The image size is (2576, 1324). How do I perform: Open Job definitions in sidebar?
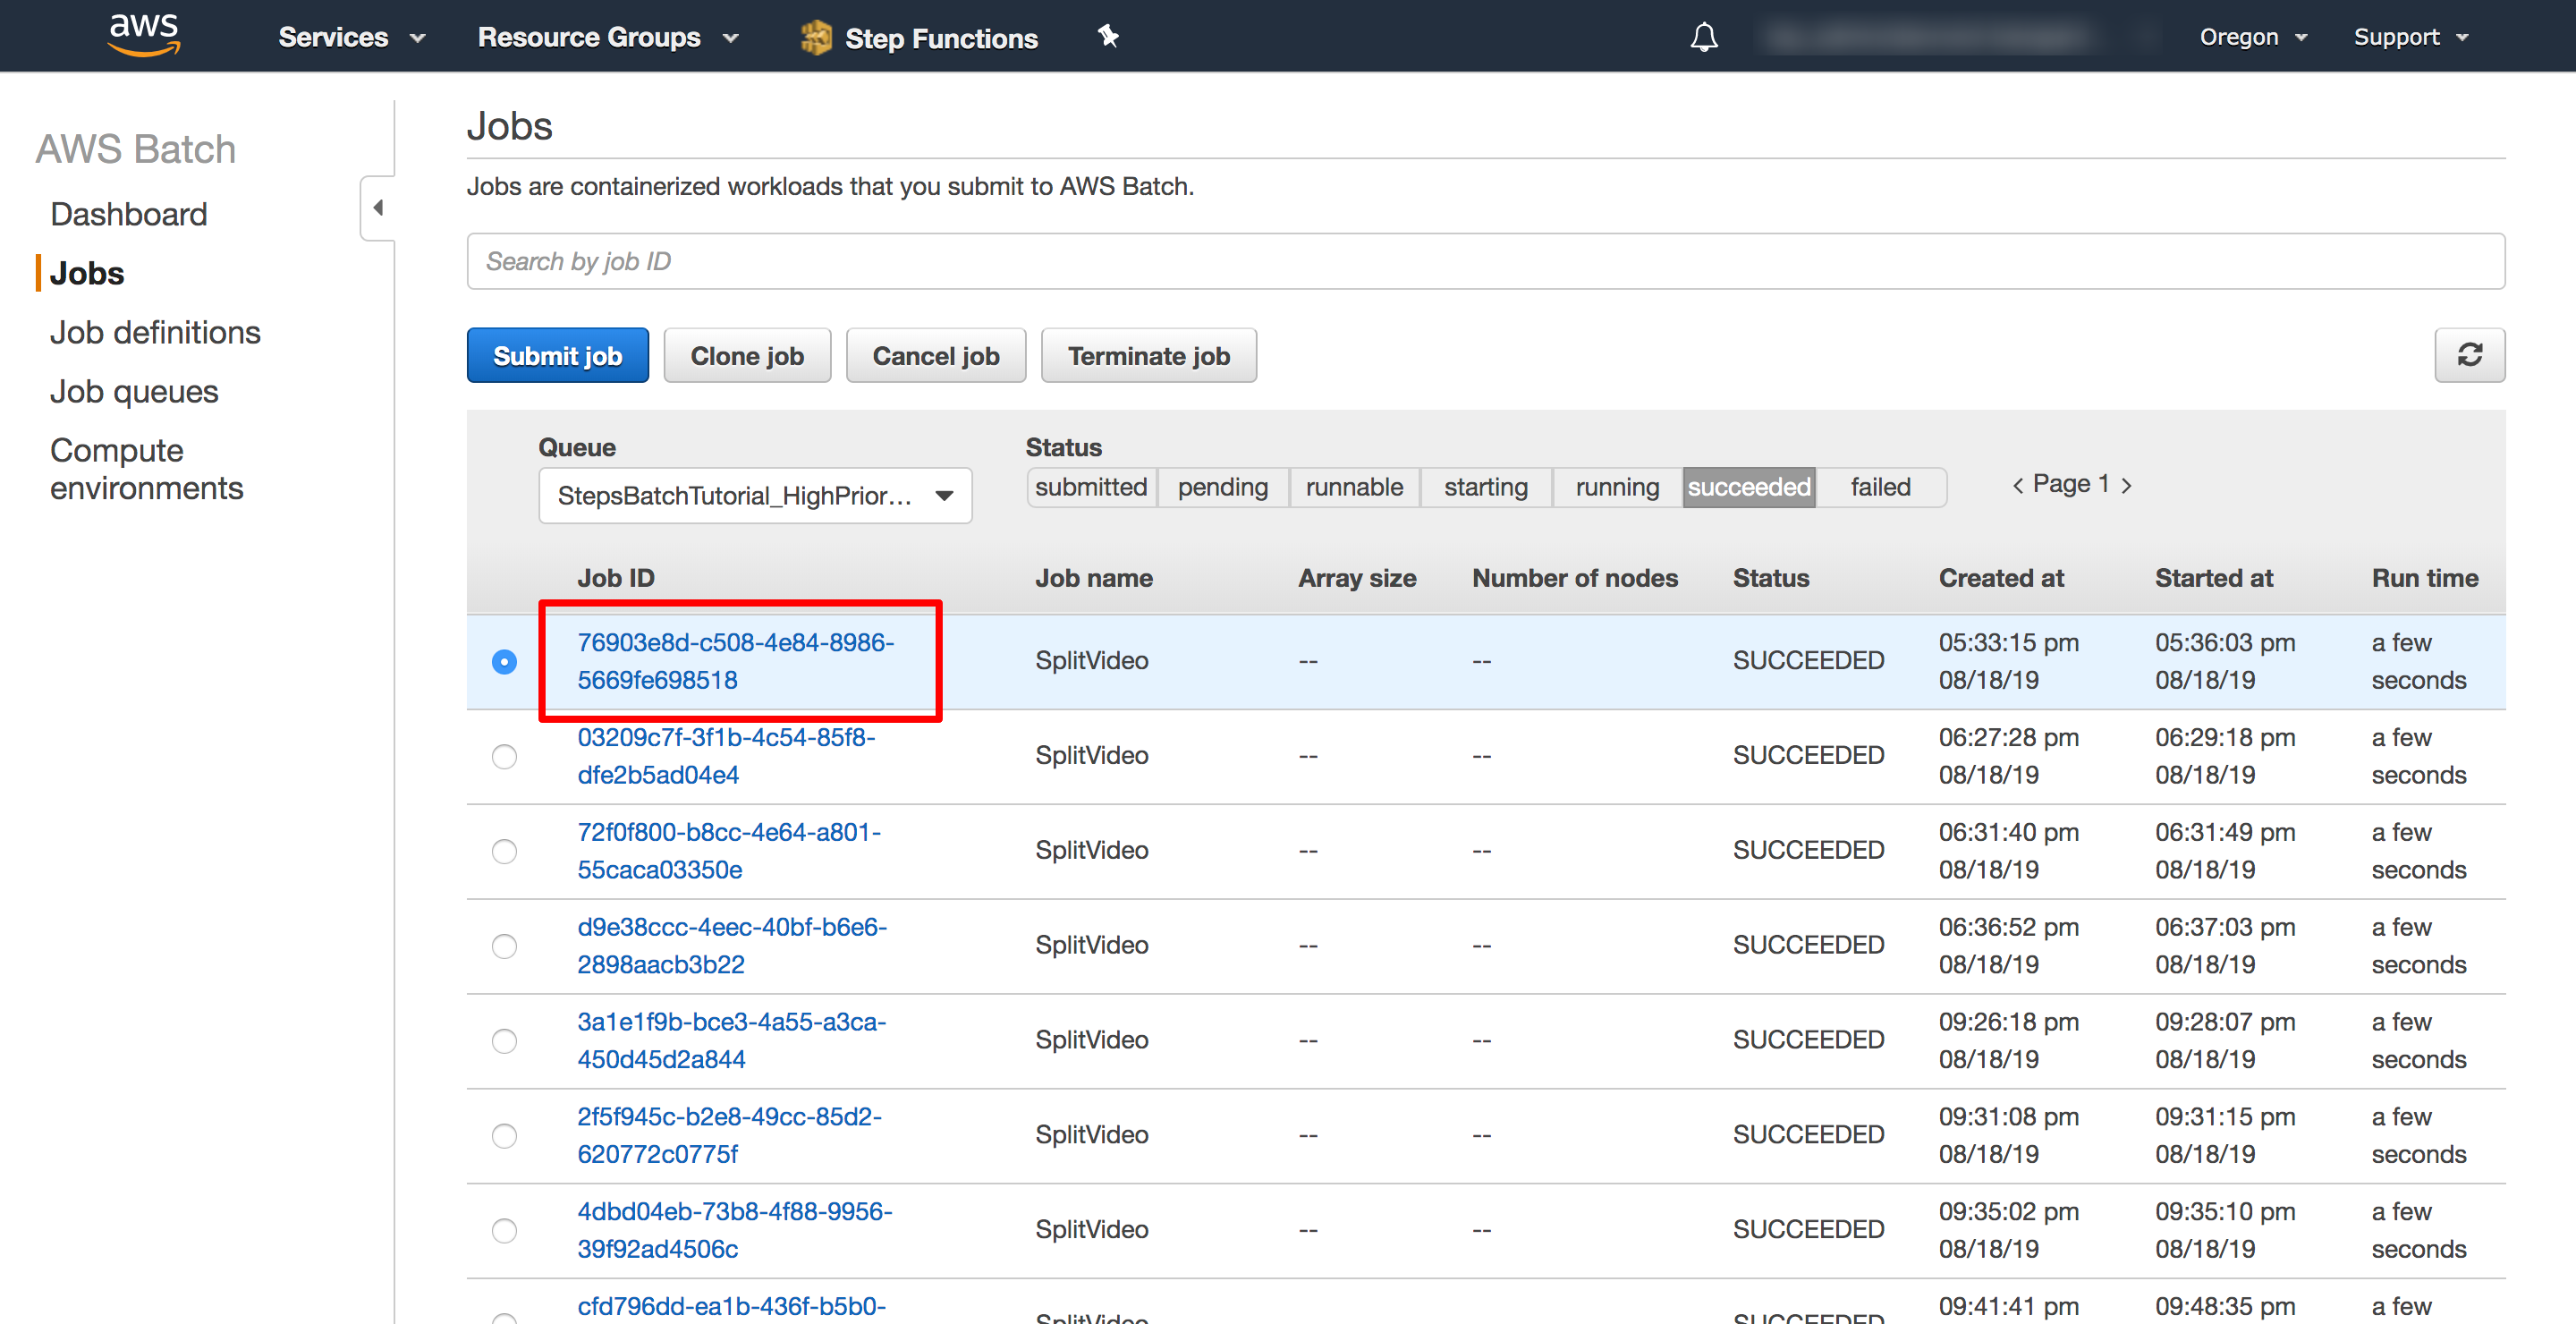pos(155,332)
